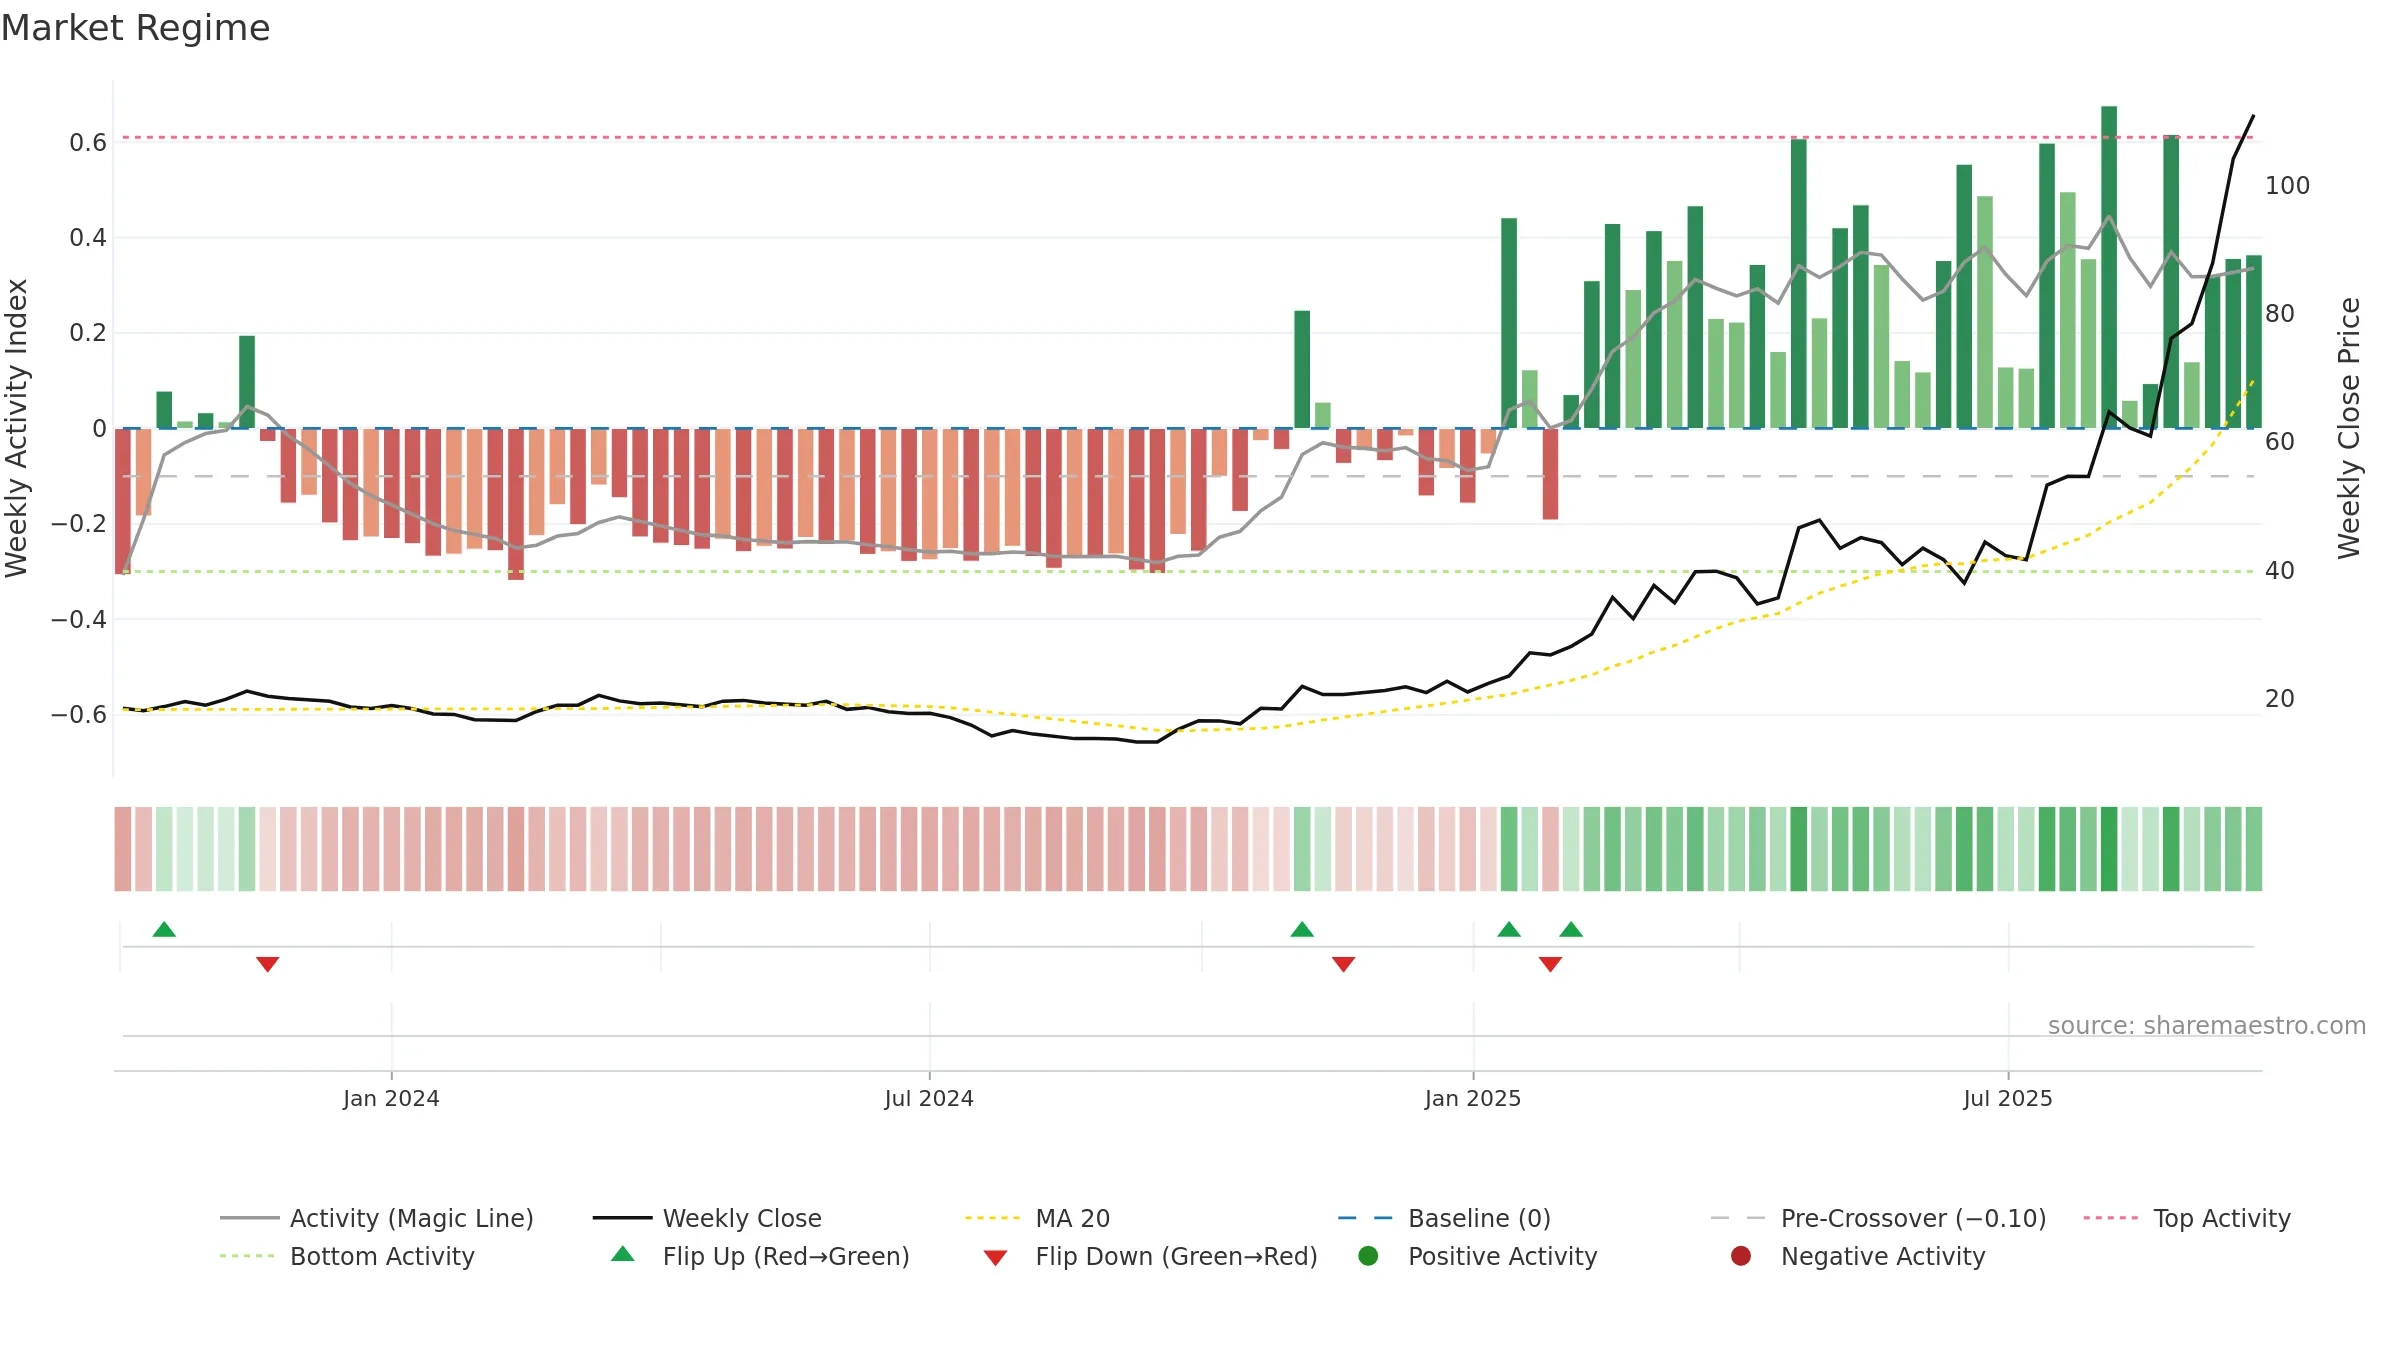Toggle the Bottom Activity legend entry
The width and height of the screenshot is (2400, 1350).
tap(347, 1256)
